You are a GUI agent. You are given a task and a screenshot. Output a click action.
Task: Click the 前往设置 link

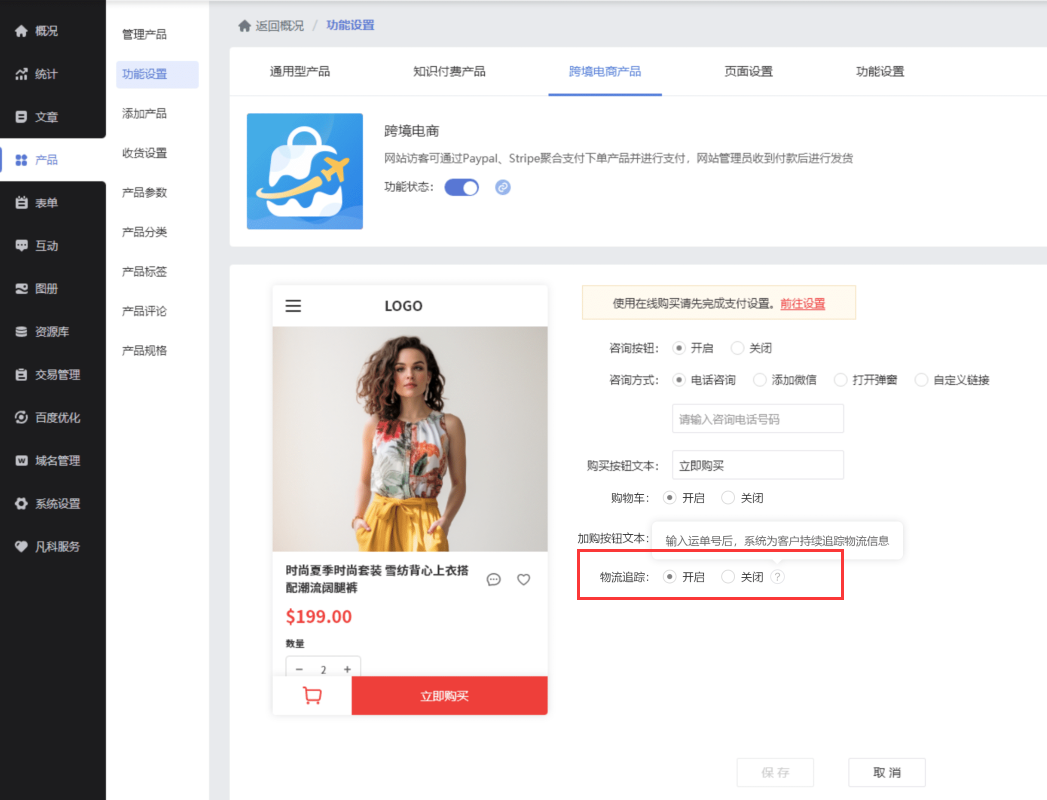point(802,303)
